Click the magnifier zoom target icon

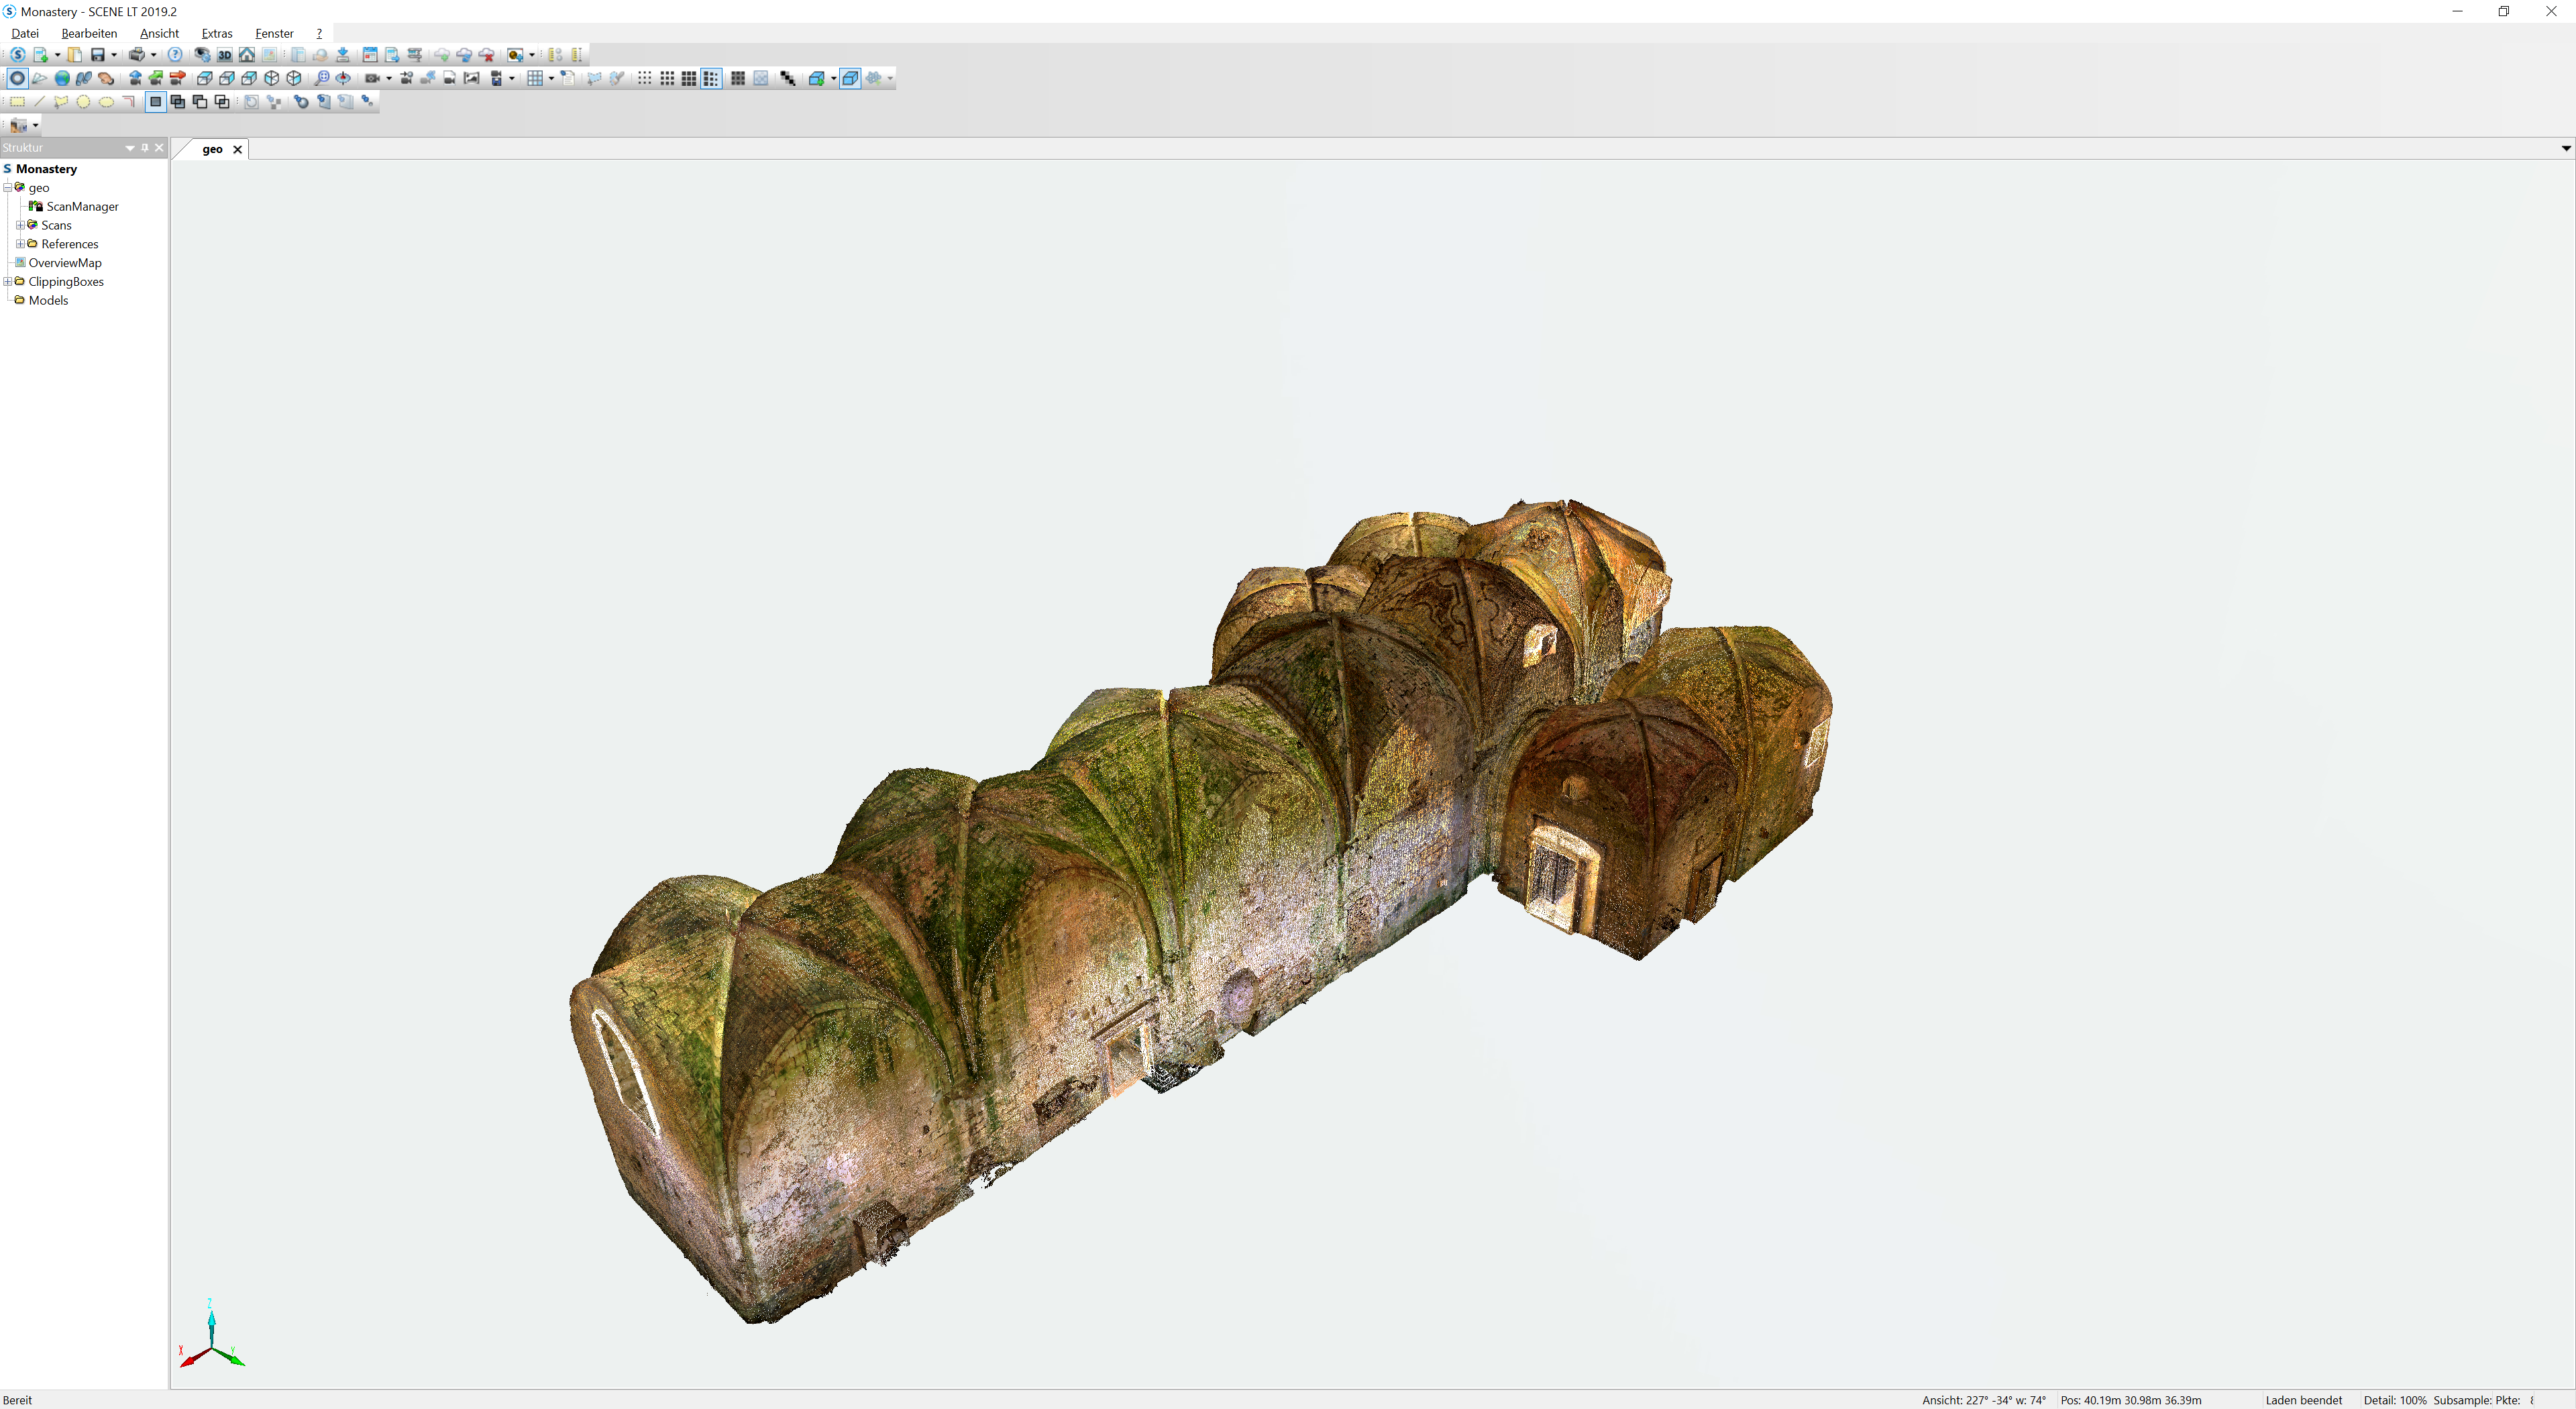click(x=321, y=78)
